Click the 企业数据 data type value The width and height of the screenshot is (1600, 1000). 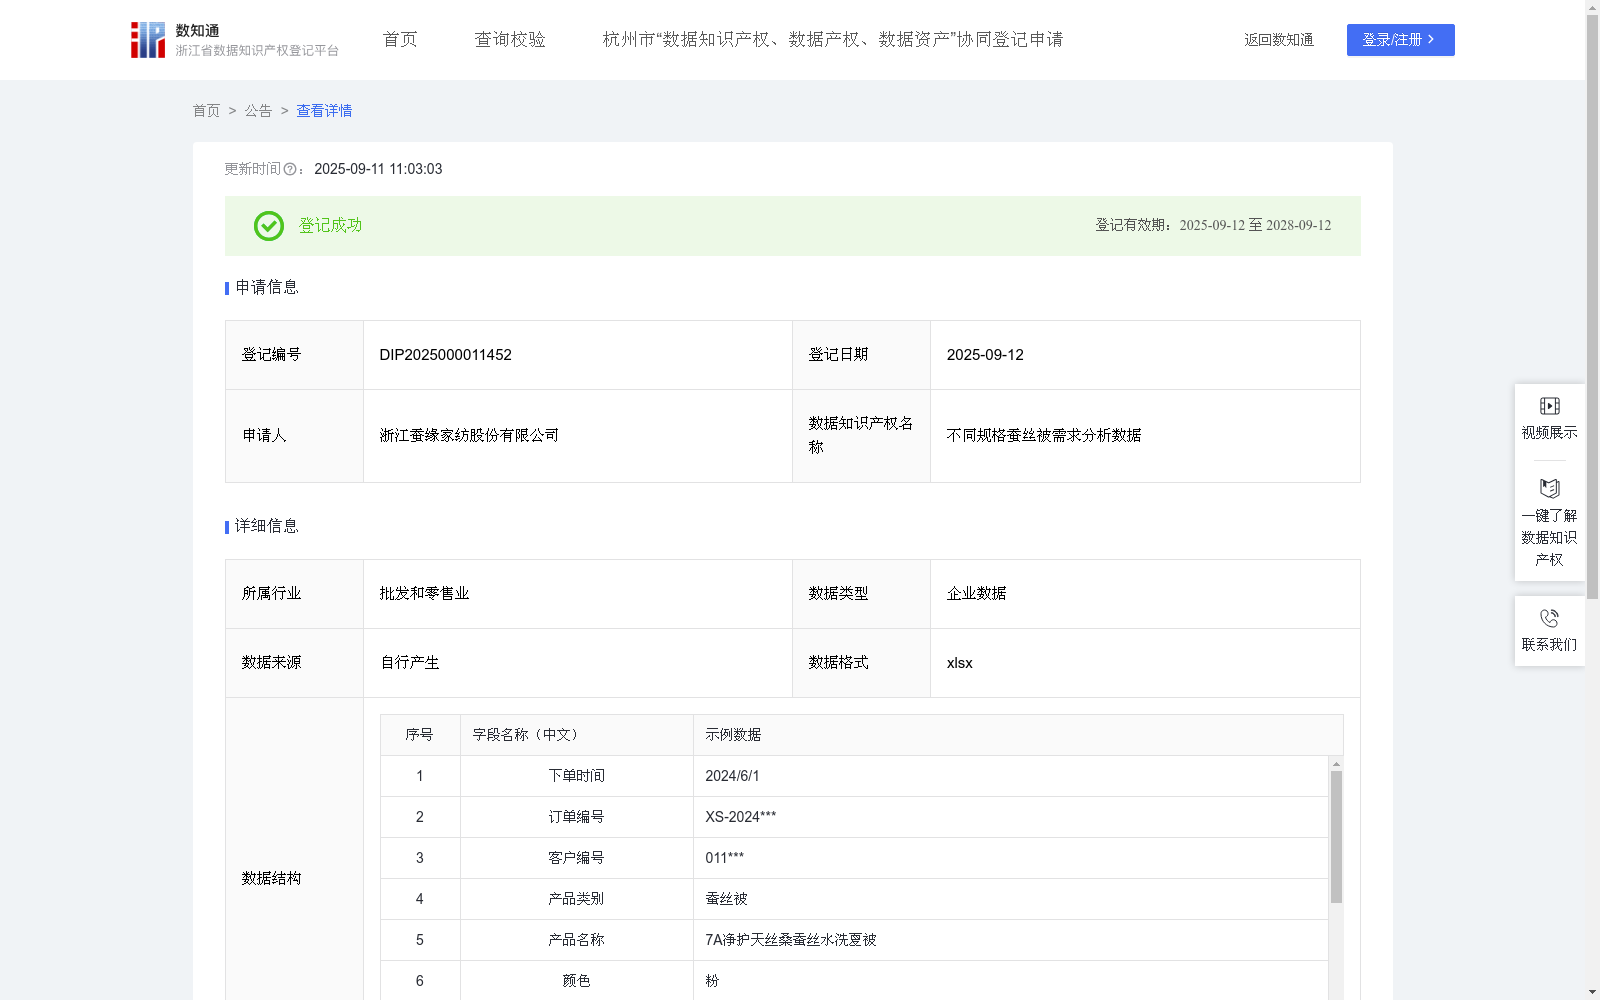(x=976, y=594)
